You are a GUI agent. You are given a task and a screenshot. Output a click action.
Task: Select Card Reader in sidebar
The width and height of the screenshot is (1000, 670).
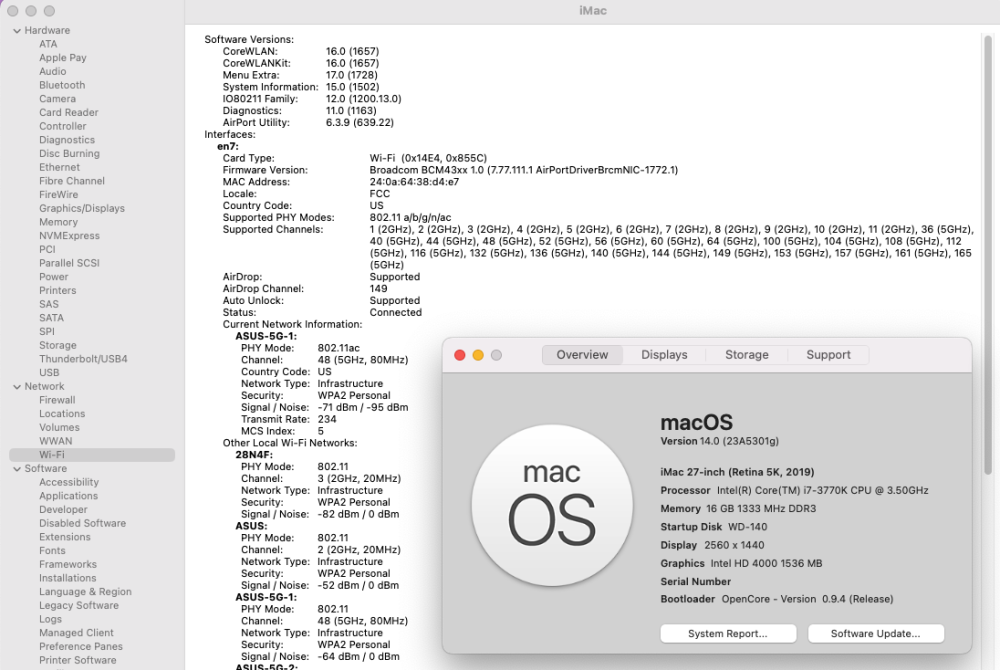[x=68, y=112]
